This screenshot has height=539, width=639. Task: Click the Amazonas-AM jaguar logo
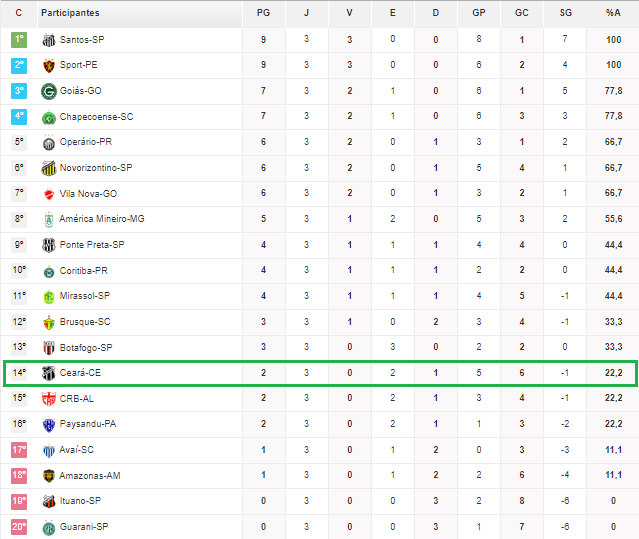pos(48,475)
